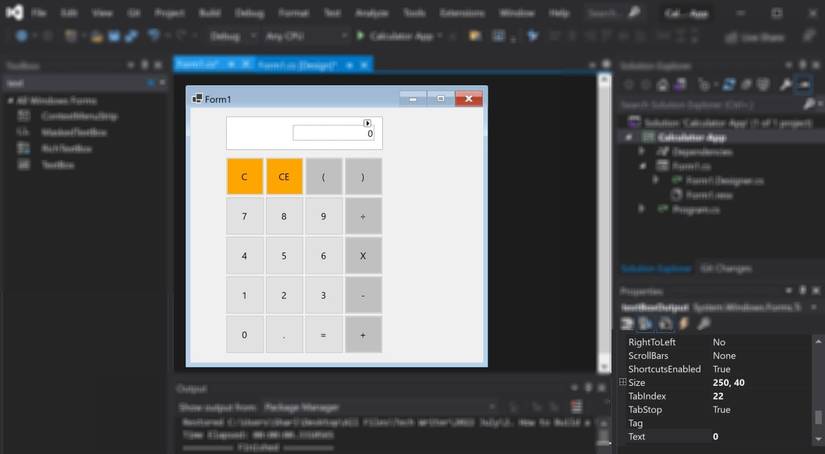Click the Solution Explorer sync/refresh icon
This screenshot has width=825, height=454.
click(x=729, y=84)
